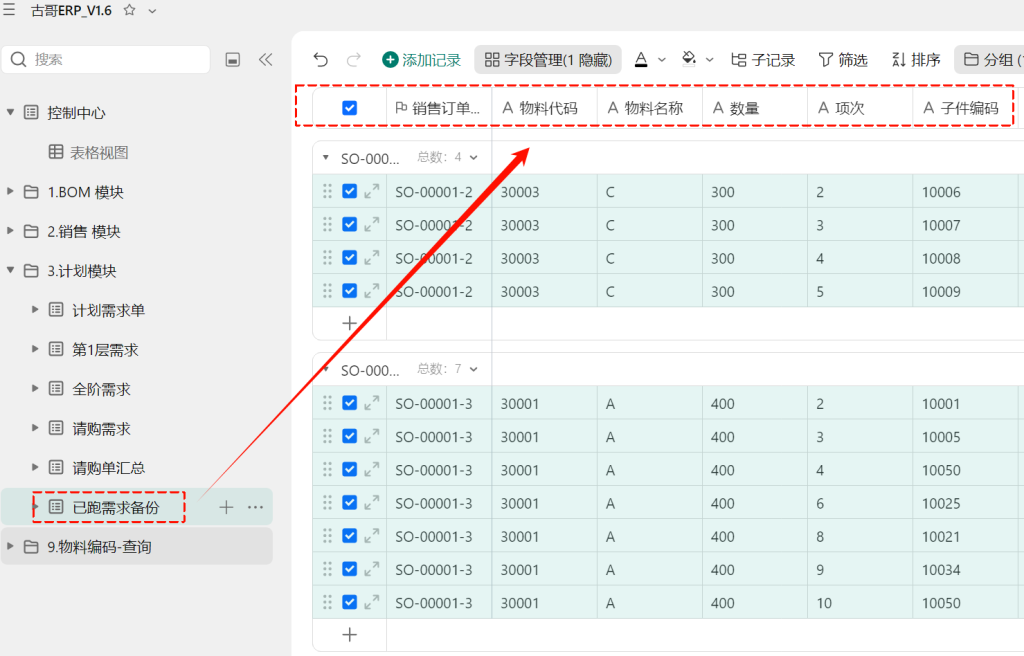Uncheck the row with 子件编码 10009
Viewport: 1024px width, 656px height.
point(349,291)
